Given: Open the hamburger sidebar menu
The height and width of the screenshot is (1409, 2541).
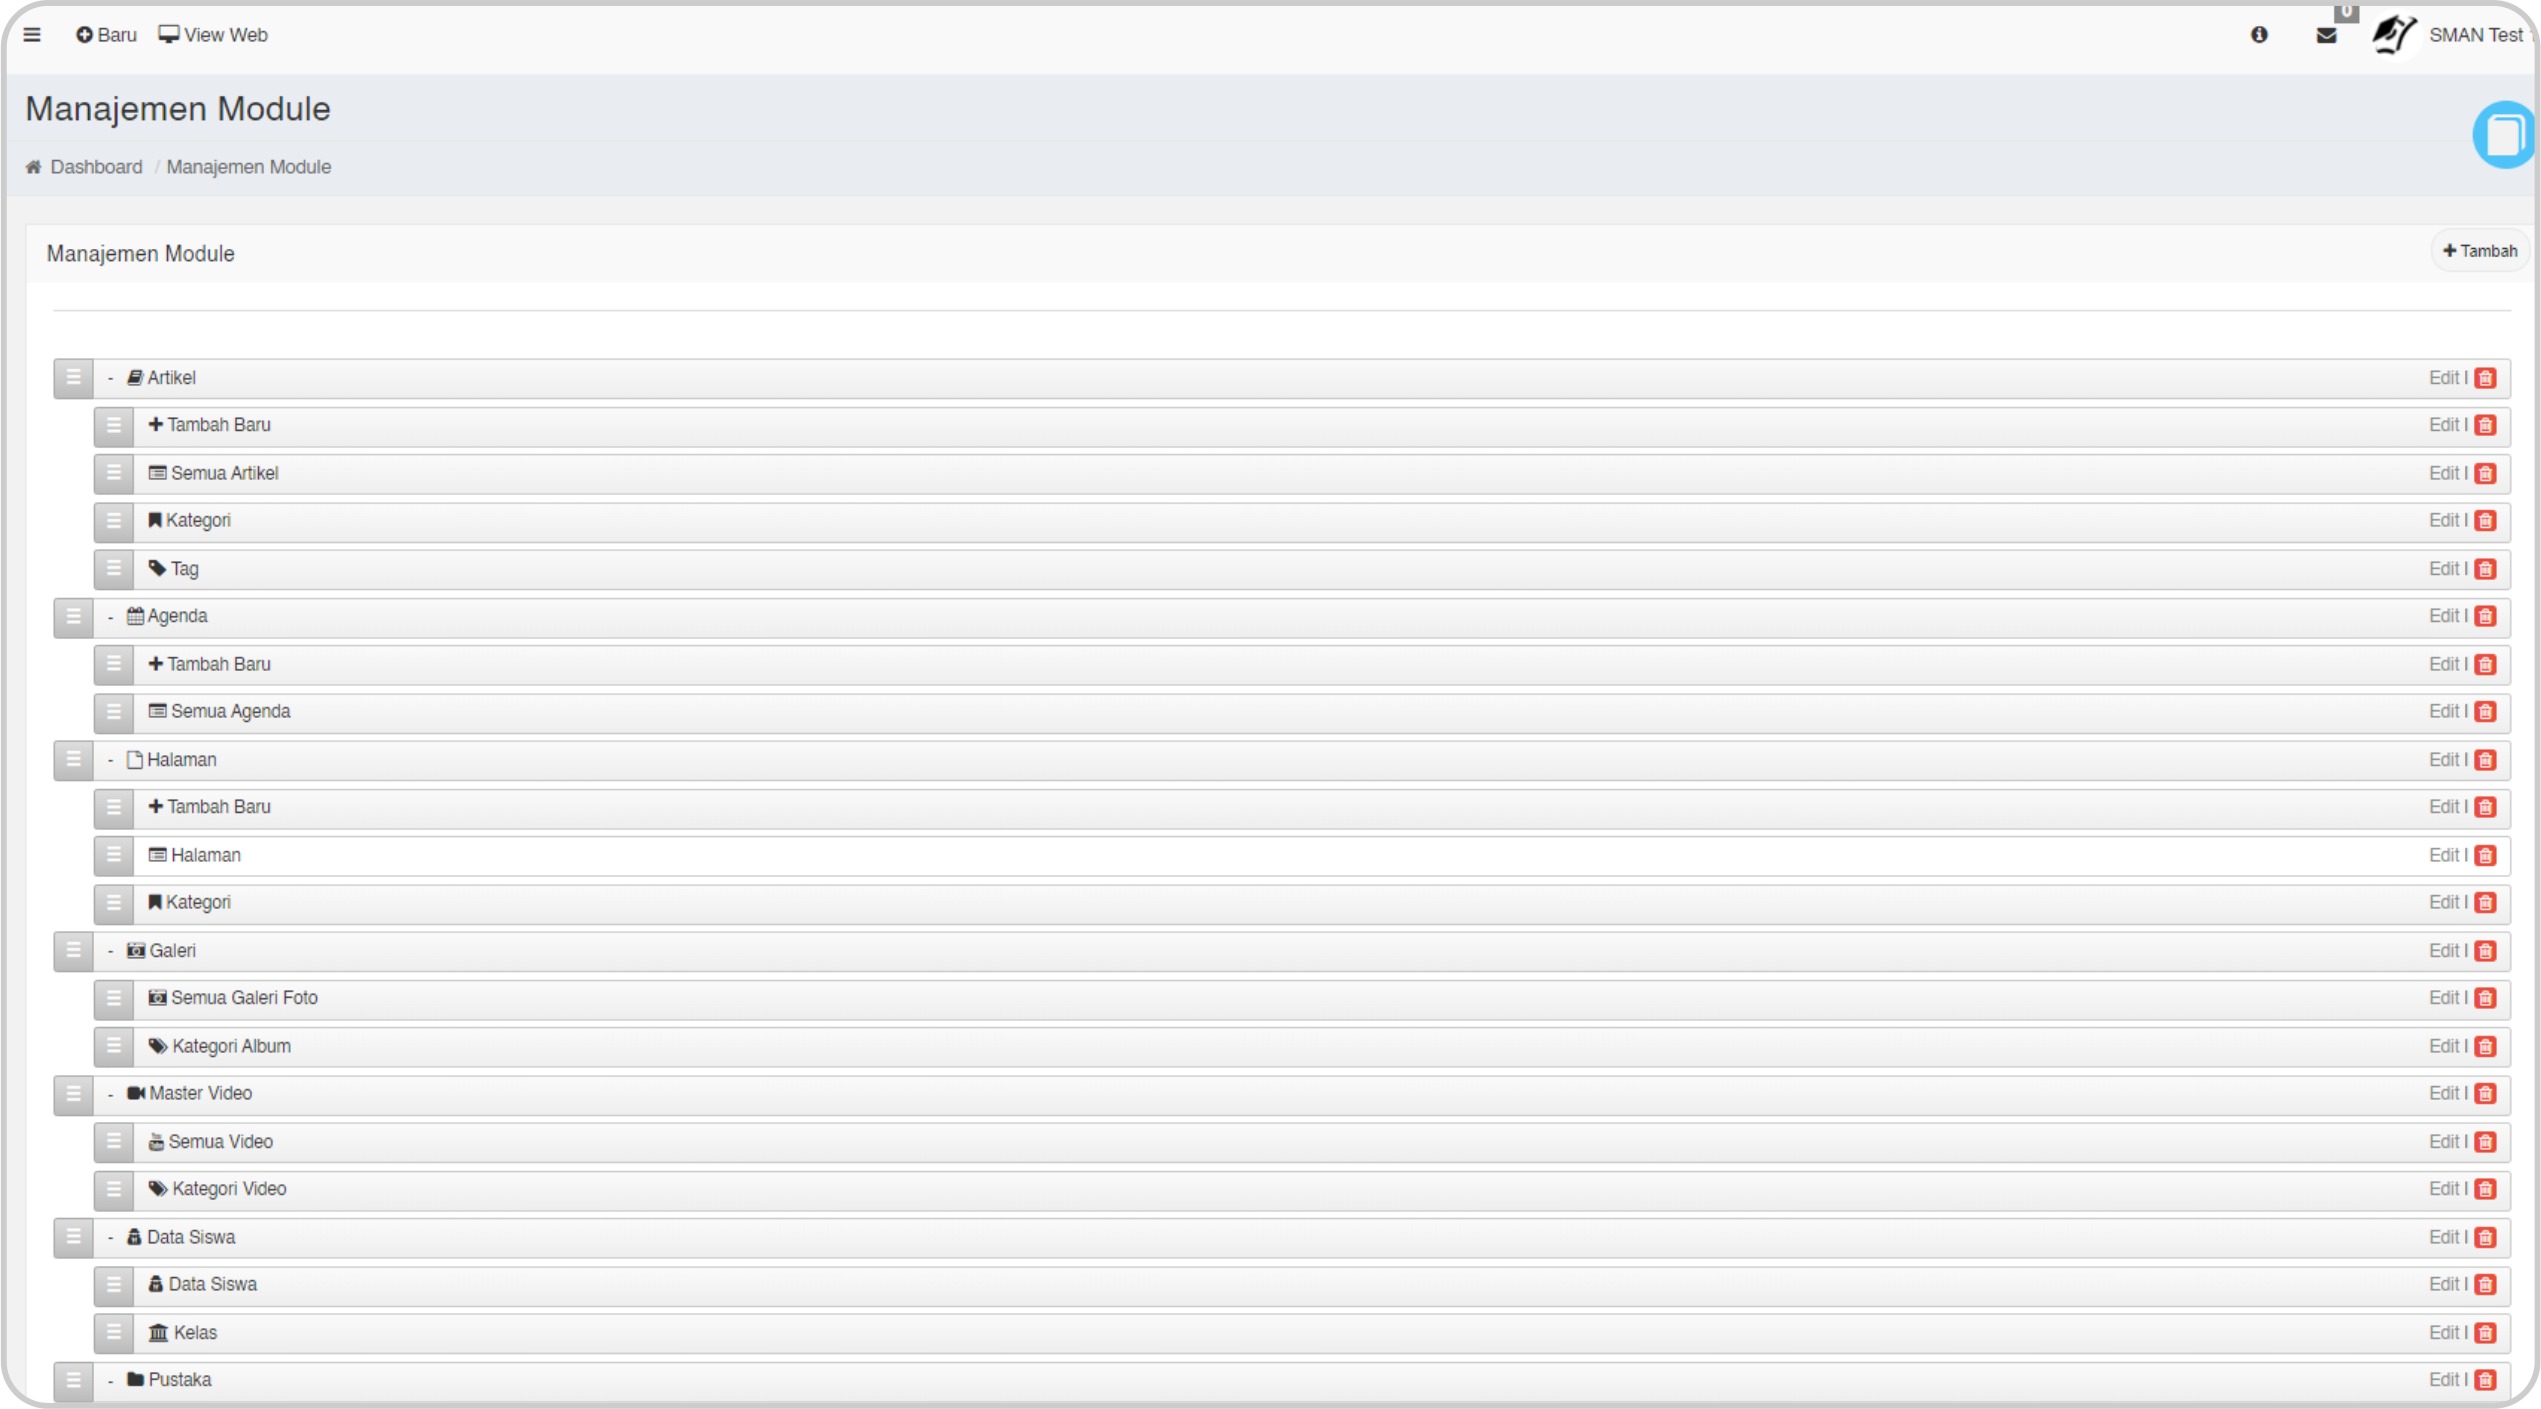Looking at the screenshot, I should coord(32,35).
